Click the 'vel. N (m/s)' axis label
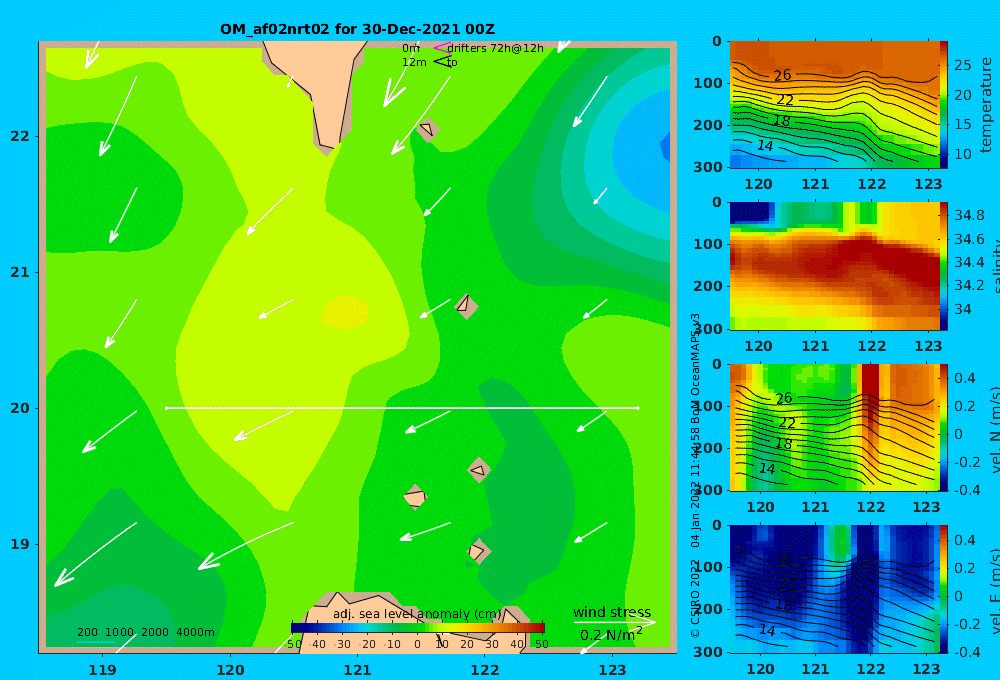Screen dimensions: 1000x680 [993, 430]
